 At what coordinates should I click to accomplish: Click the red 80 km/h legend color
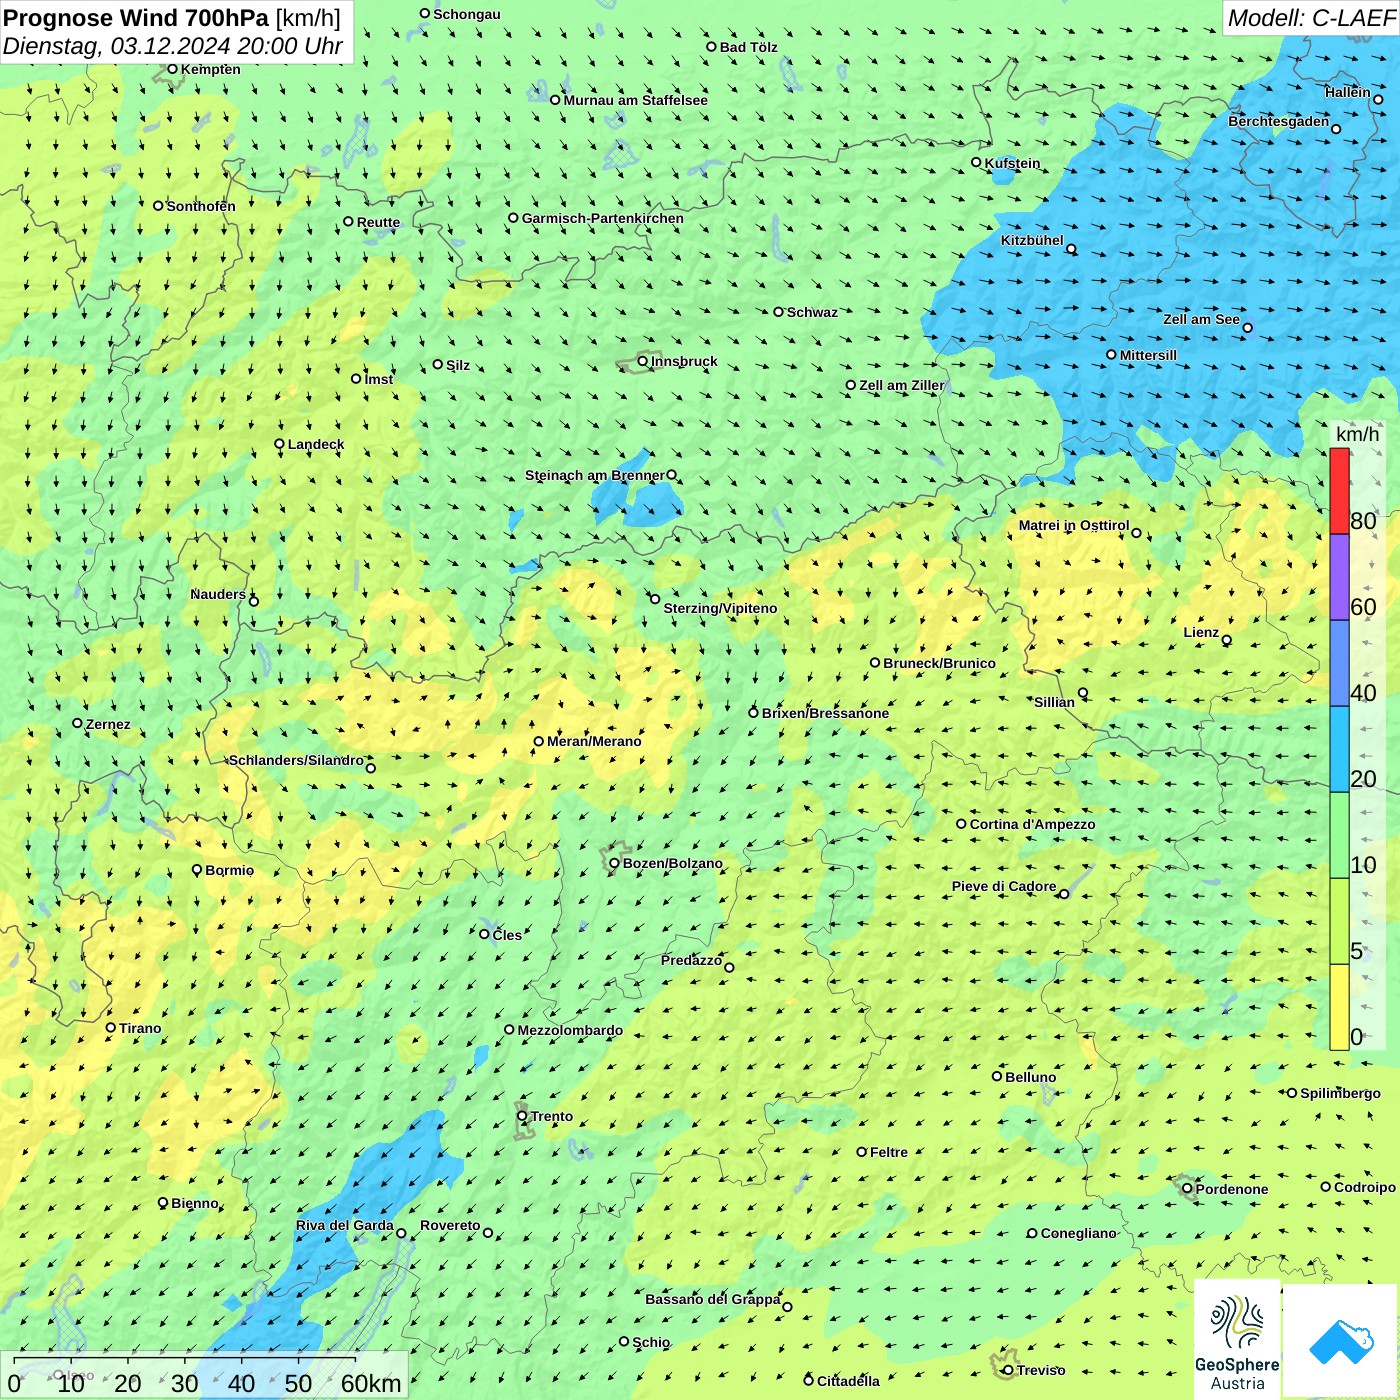[x=1339, y=491]
